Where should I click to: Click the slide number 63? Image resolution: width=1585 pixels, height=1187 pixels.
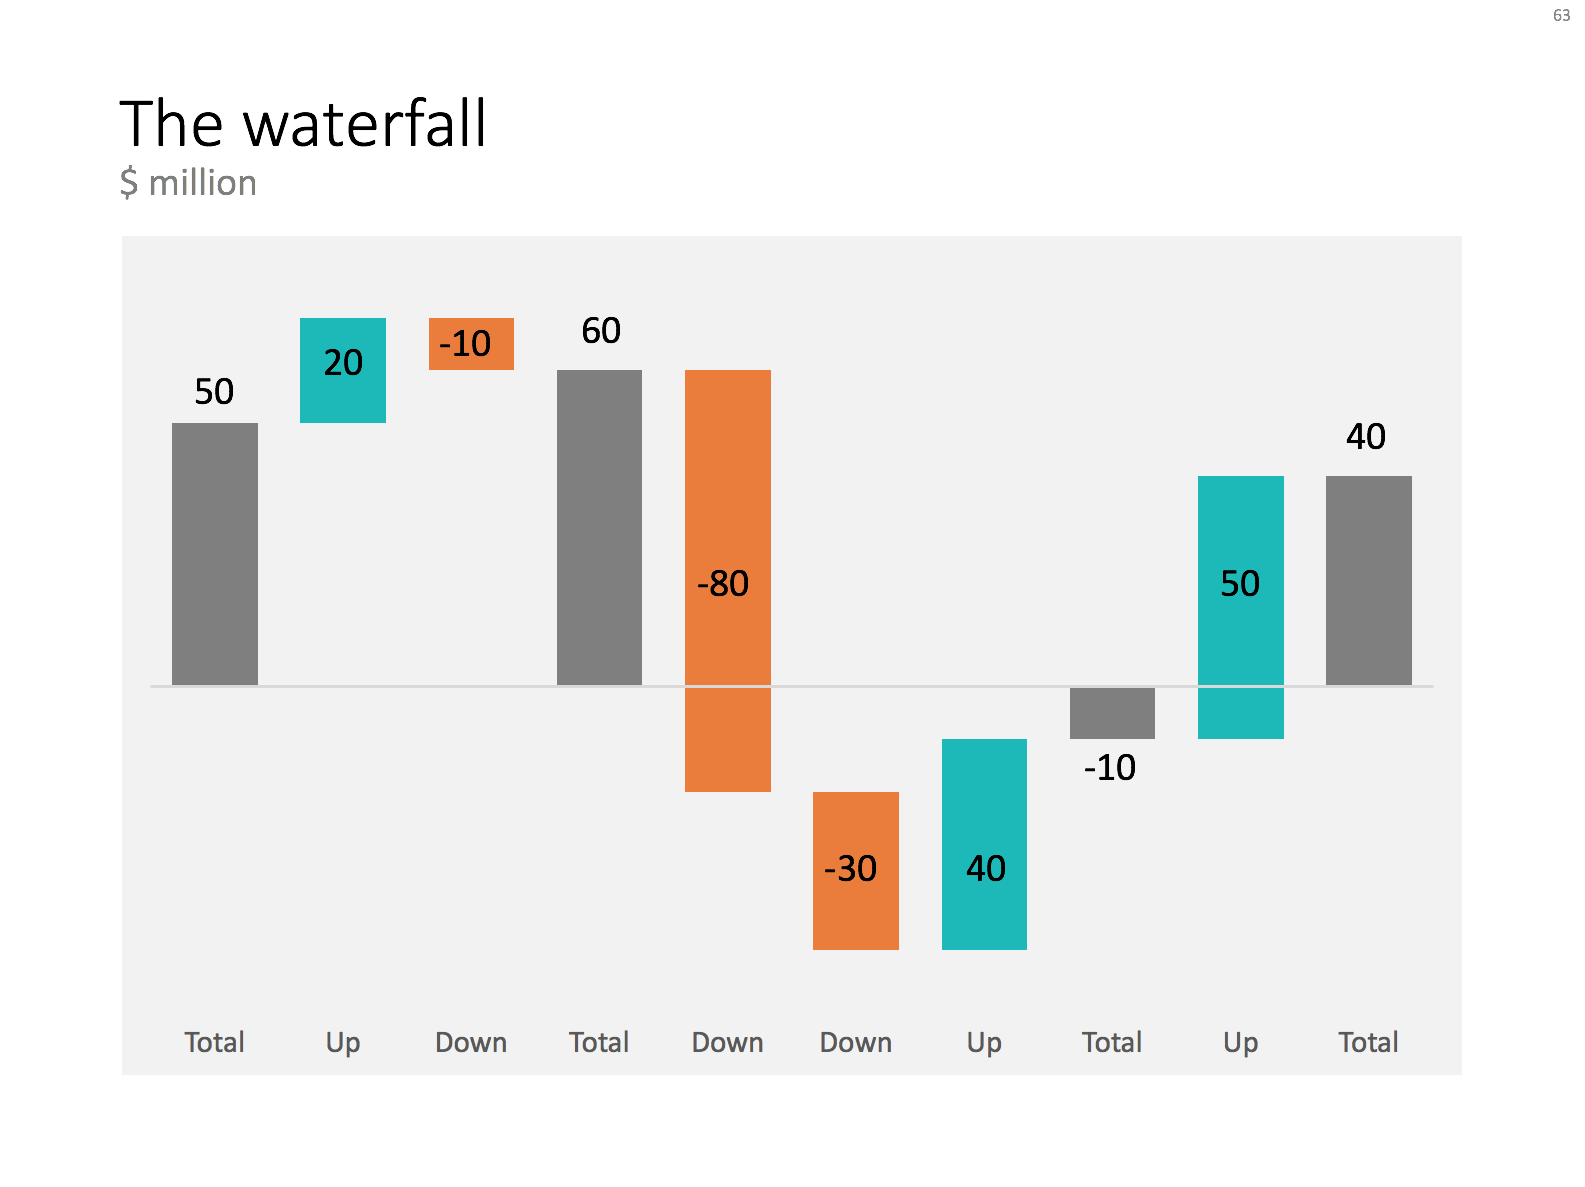click(x=1561, y=15)
